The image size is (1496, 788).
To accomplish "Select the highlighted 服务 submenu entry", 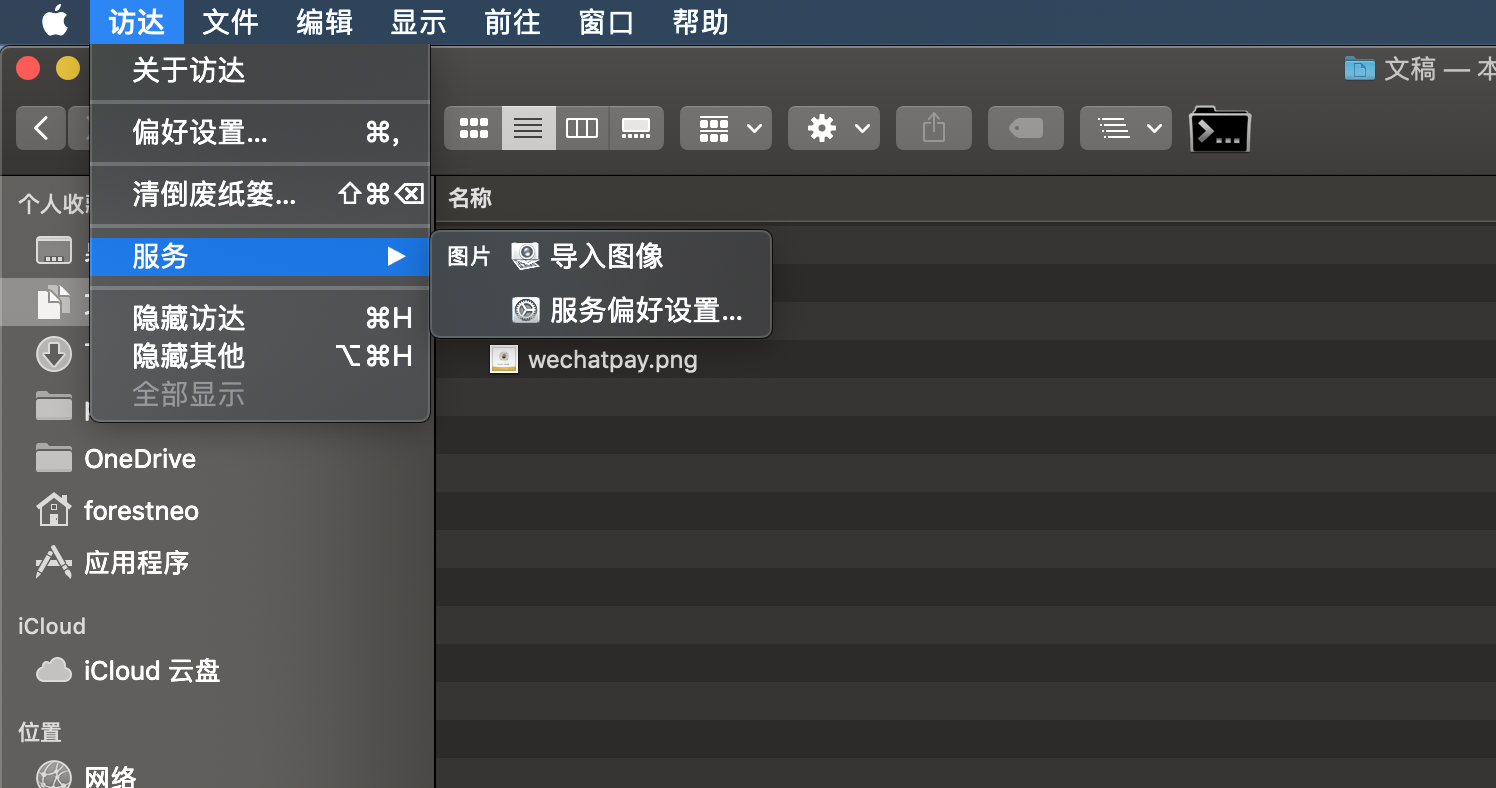I will coord(260,257).
